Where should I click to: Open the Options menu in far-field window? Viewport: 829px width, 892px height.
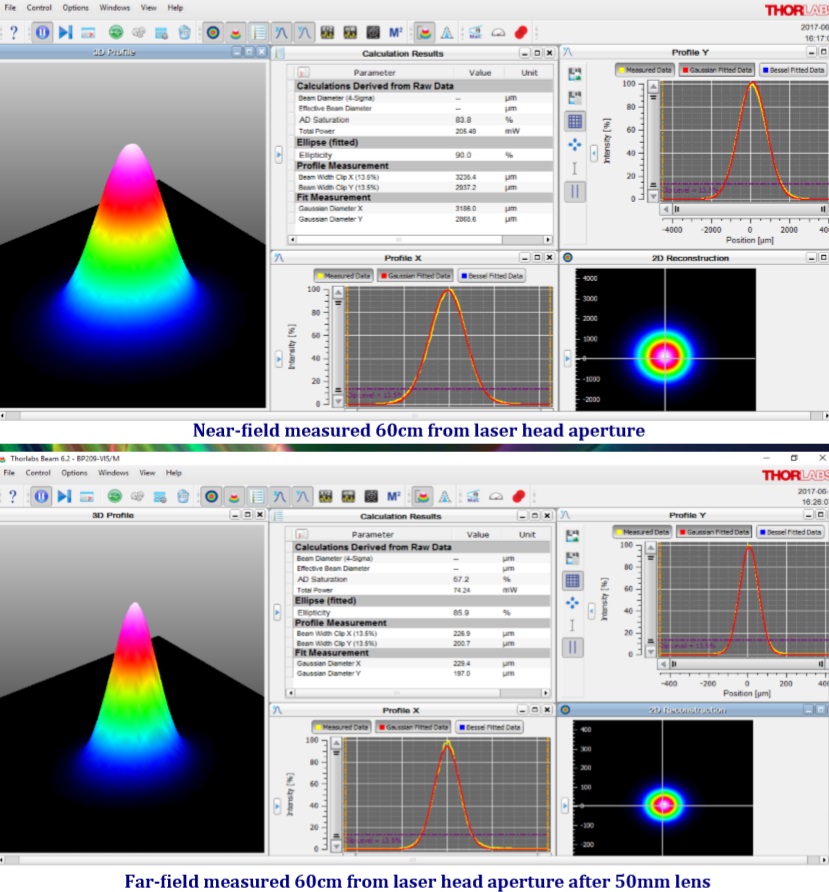coord(75,472)
